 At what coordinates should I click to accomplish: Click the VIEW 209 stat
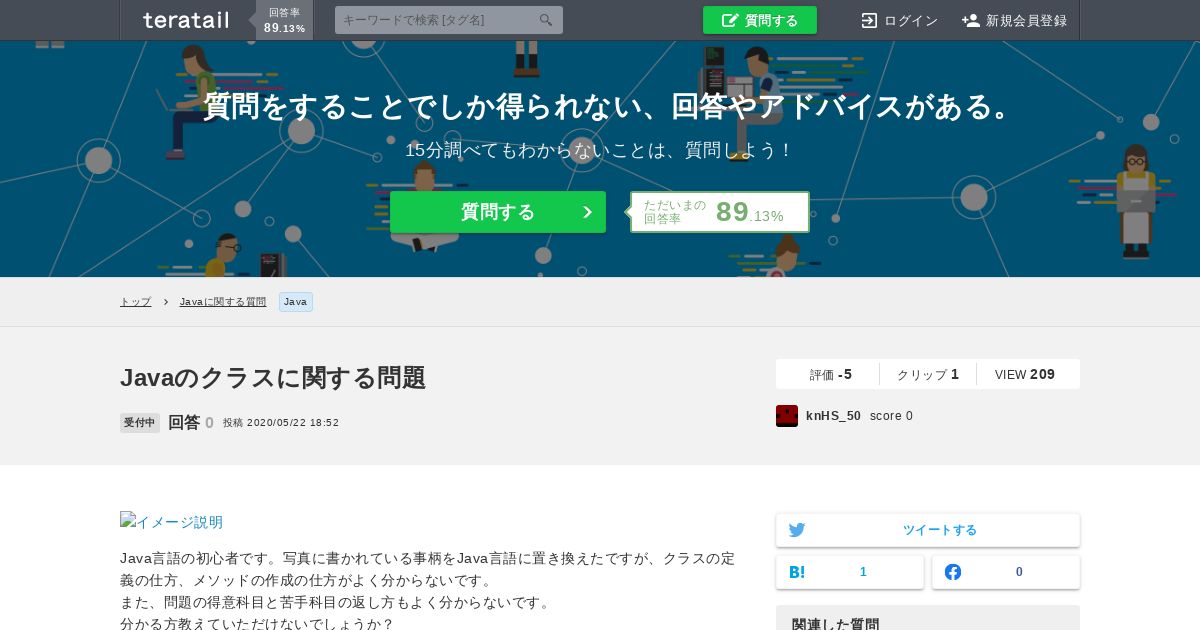pyautogui.click(x=1025, y=374)
